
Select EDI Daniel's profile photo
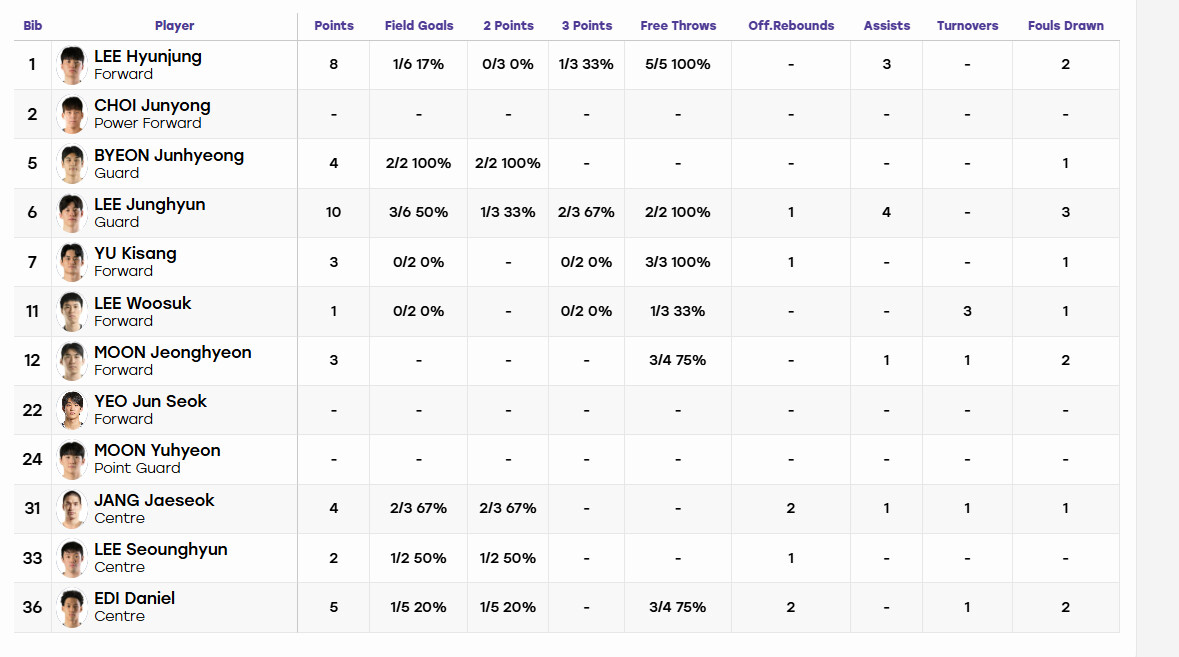[x=72, y=607]
